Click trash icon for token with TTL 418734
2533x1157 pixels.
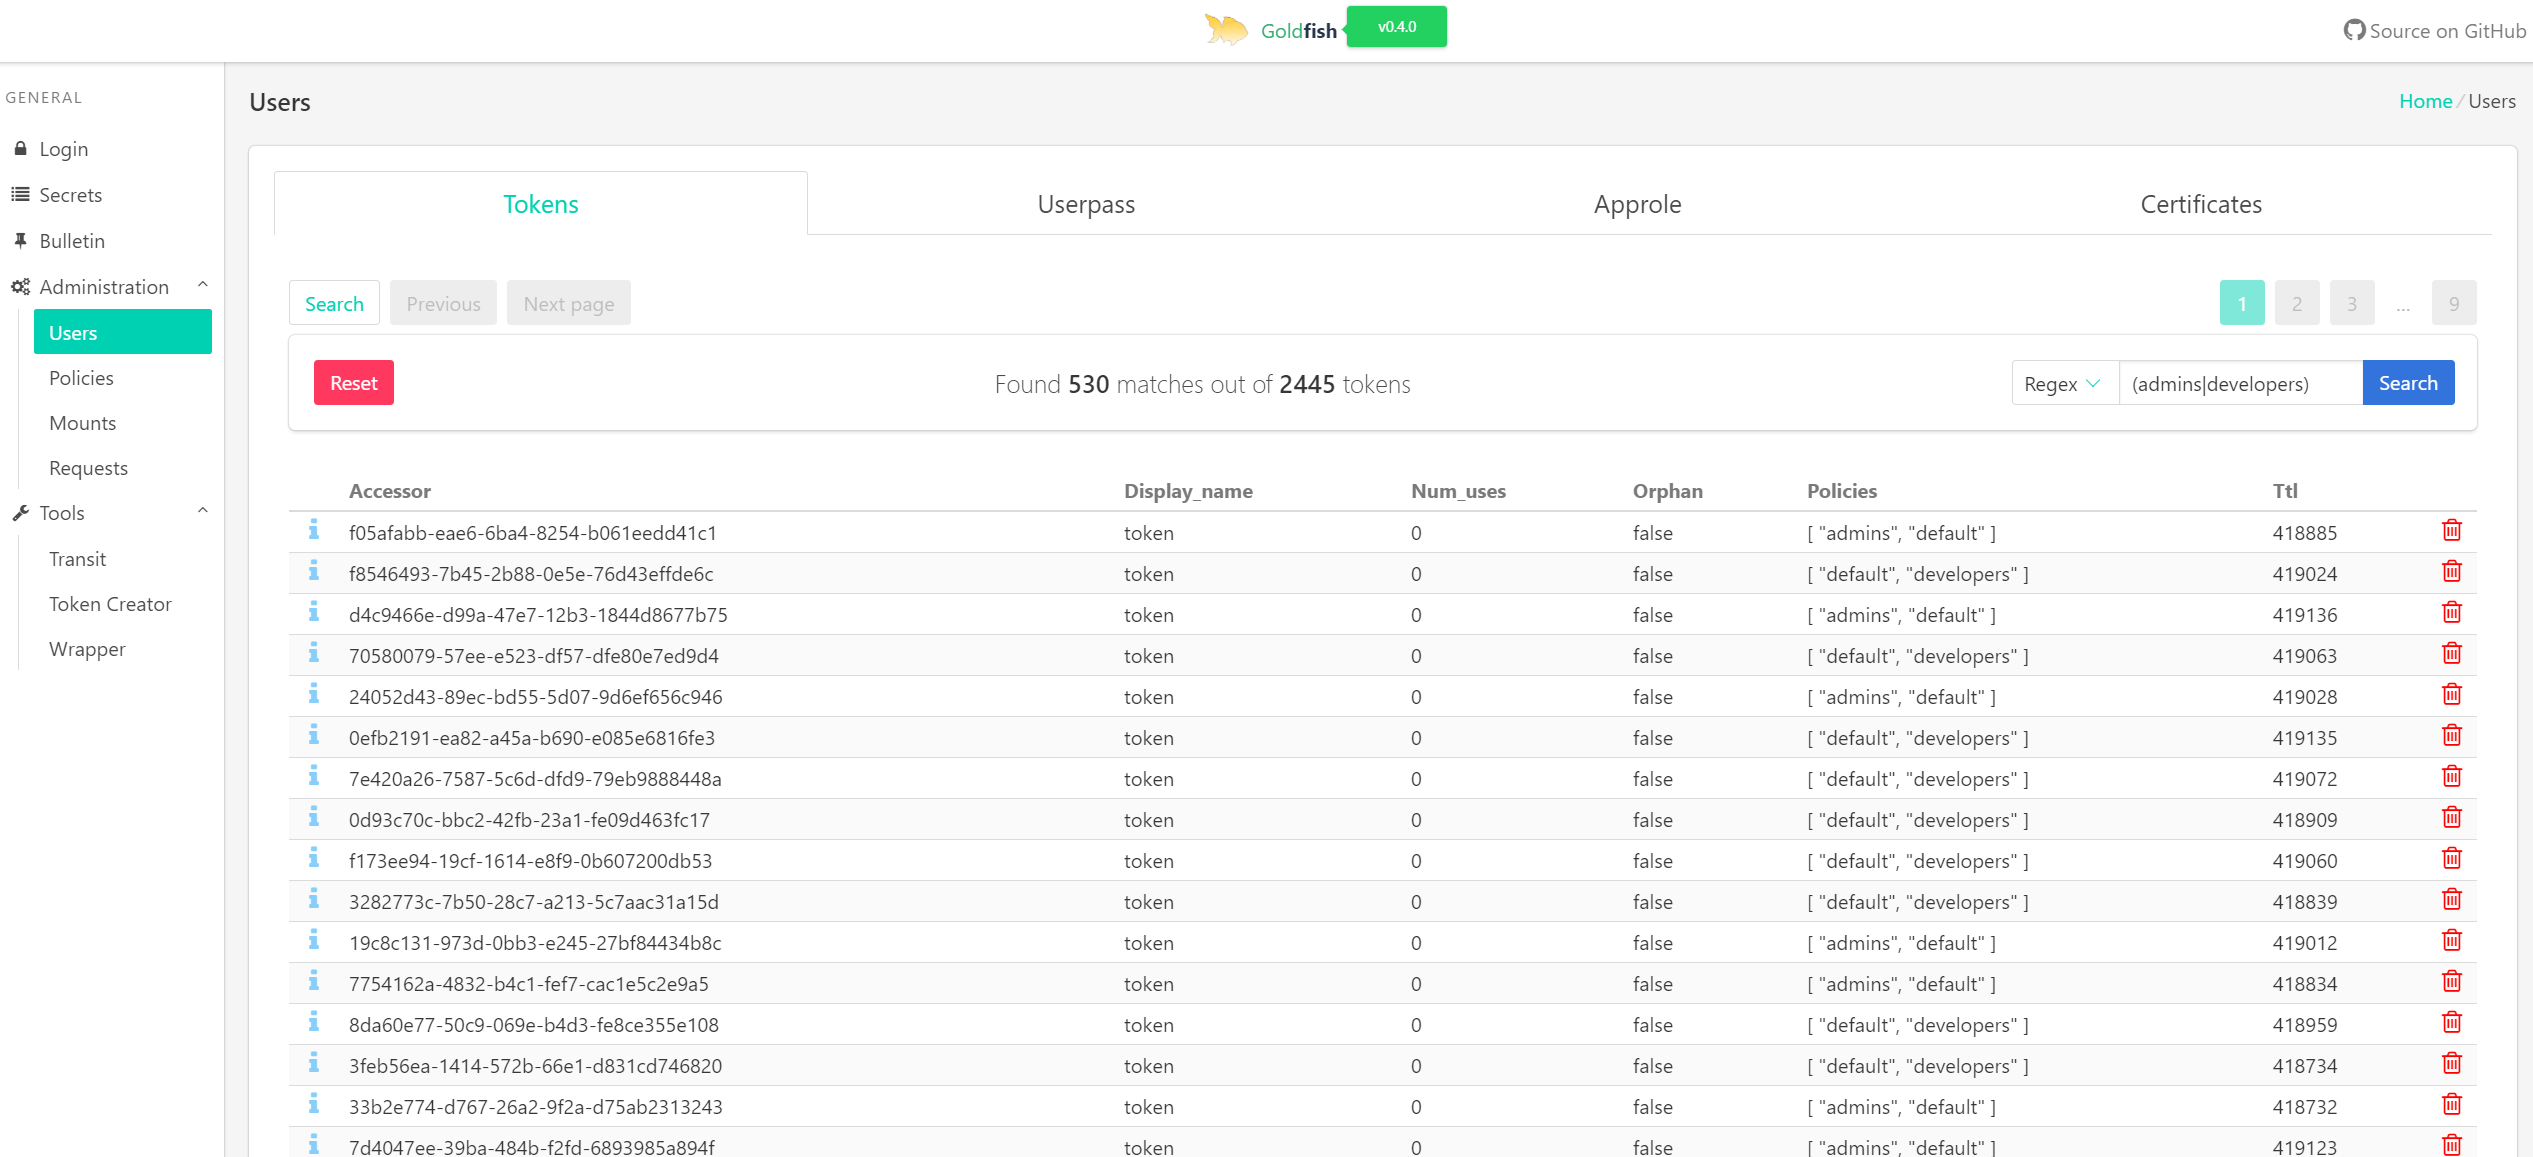[x=2451, y=1064]
